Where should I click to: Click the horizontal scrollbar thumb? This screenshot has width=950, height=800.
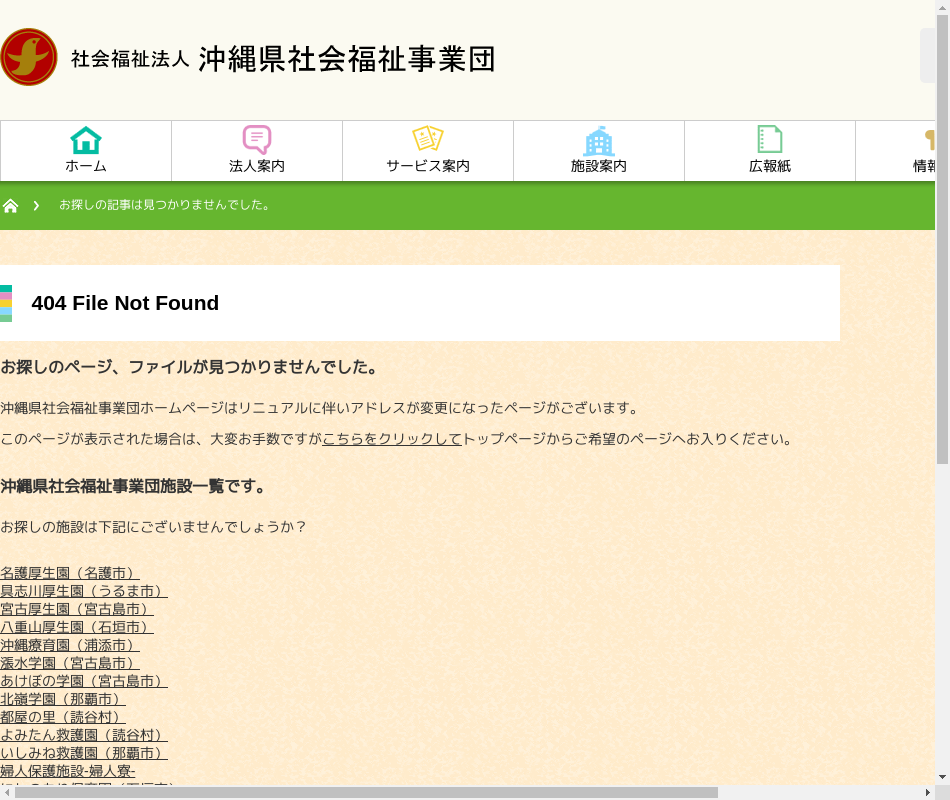(366, 792)
